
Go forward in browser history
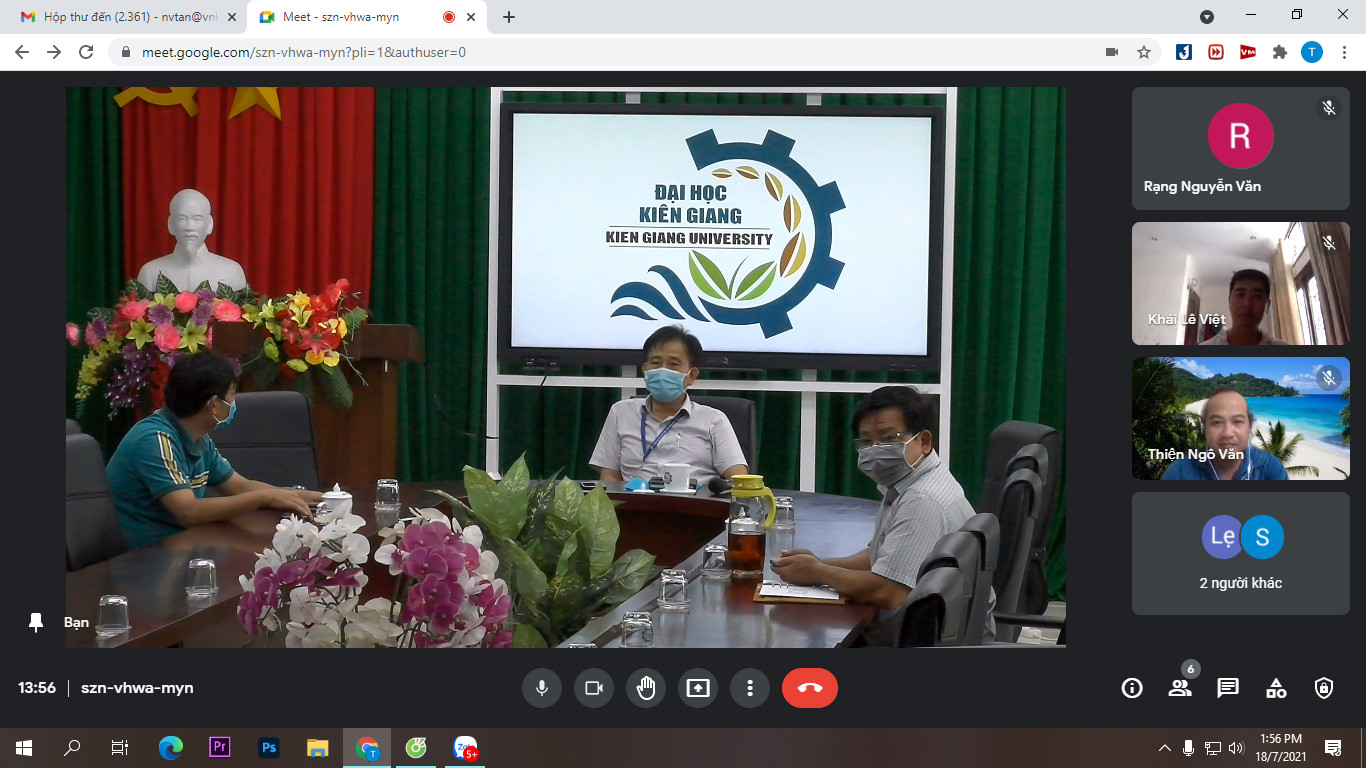[54, 52]
